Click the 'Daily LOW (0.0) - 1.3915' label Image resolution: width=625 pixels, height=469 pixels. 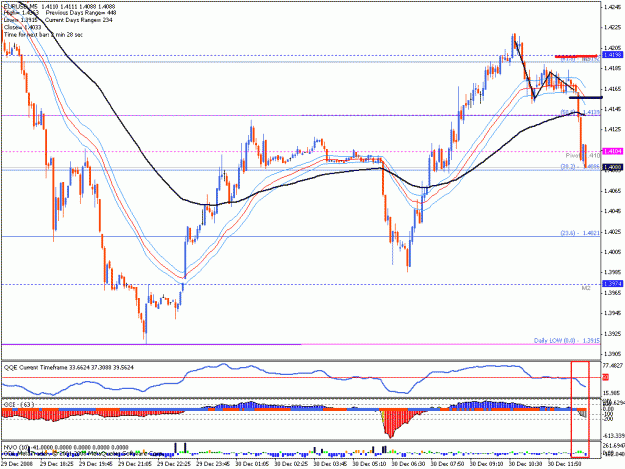click(566, 341)
